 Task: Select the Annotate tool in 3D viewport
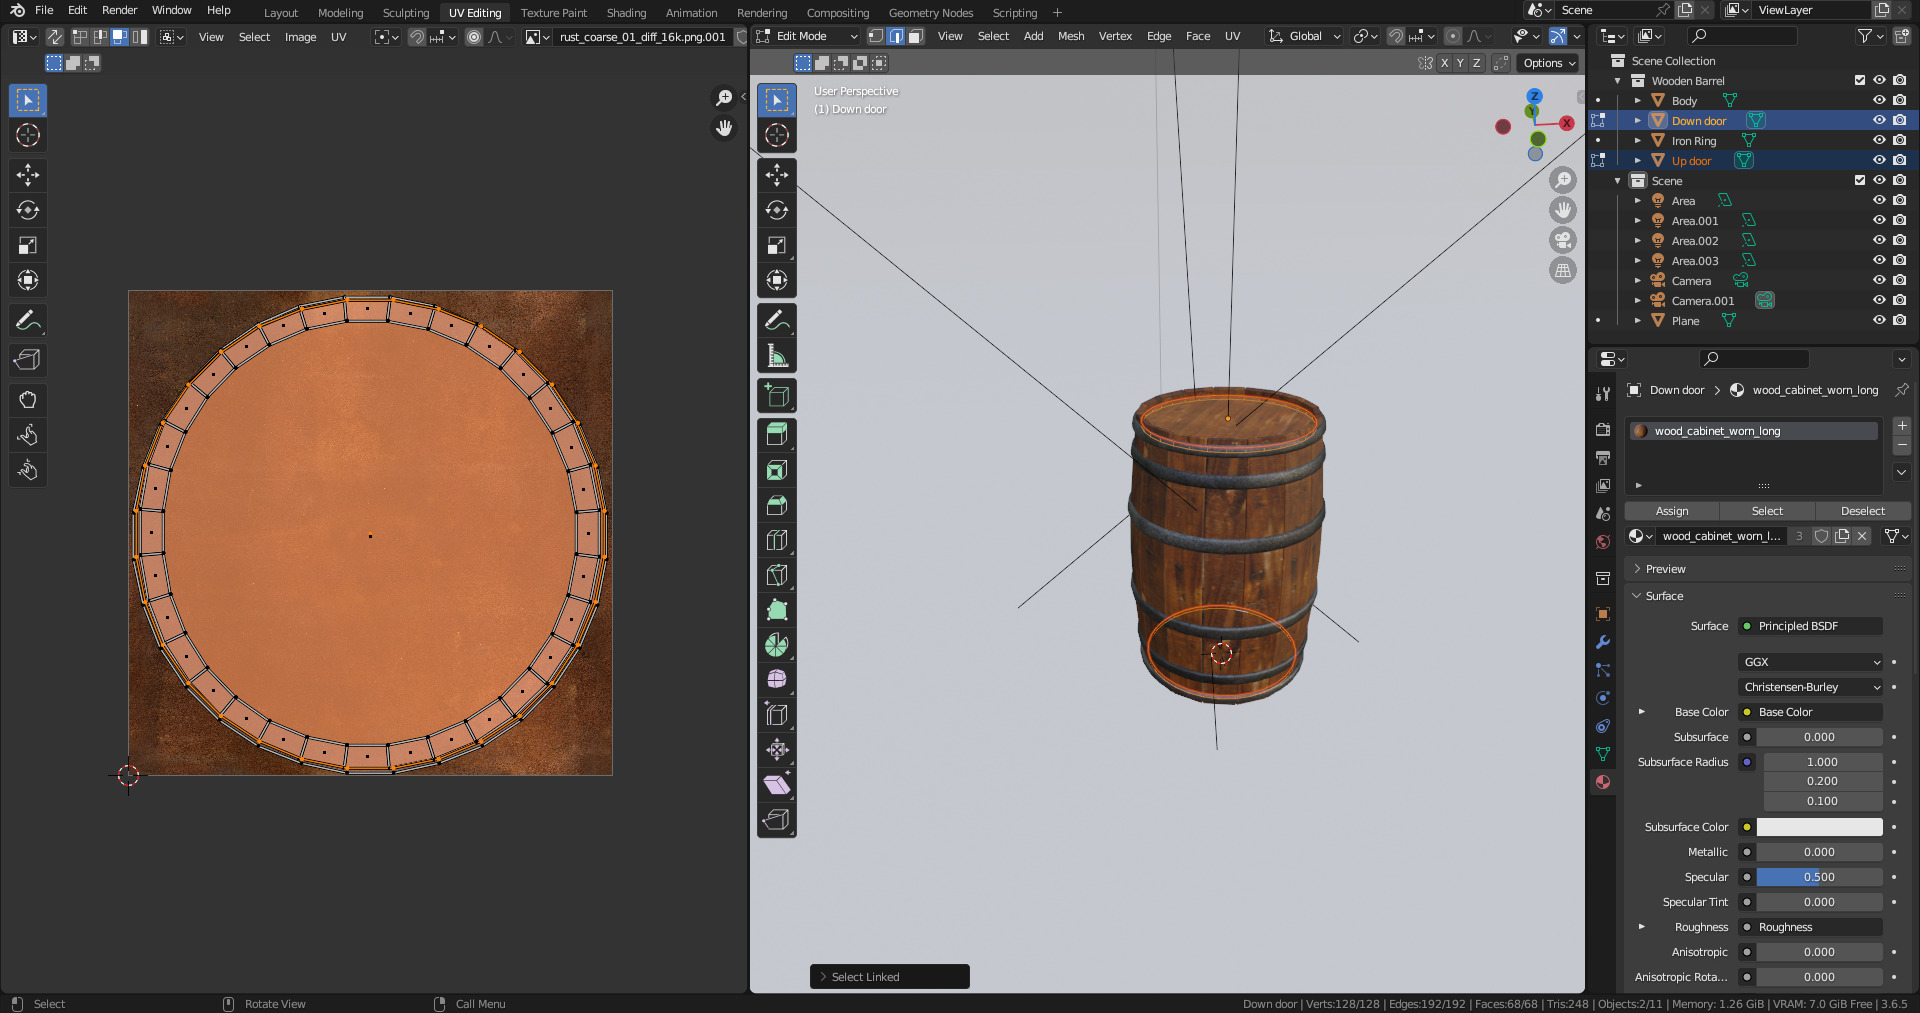point(777,320)
